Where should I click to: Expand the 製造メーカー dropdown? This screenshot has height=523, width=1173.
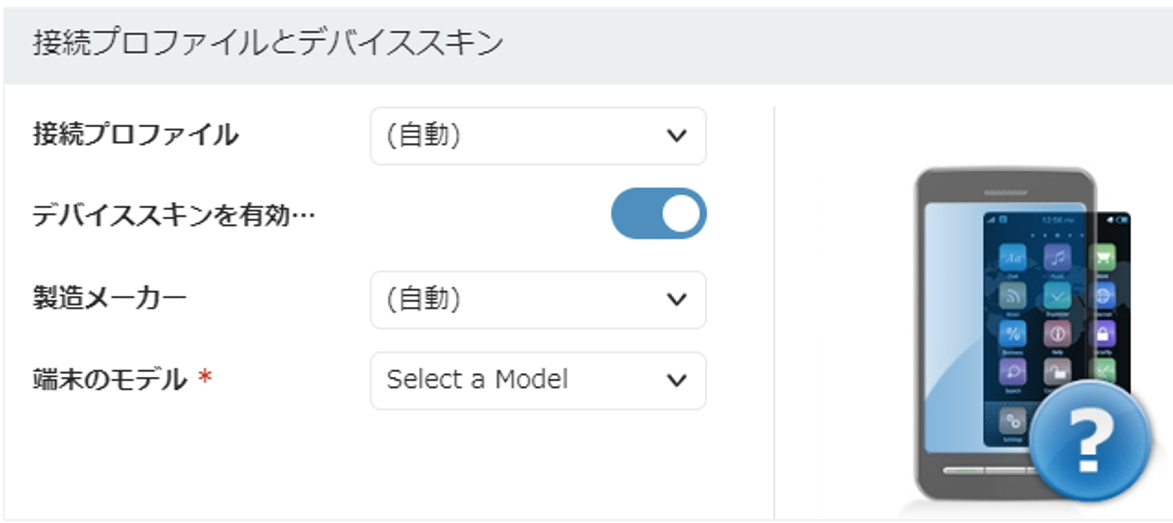[x=538, y=299]
